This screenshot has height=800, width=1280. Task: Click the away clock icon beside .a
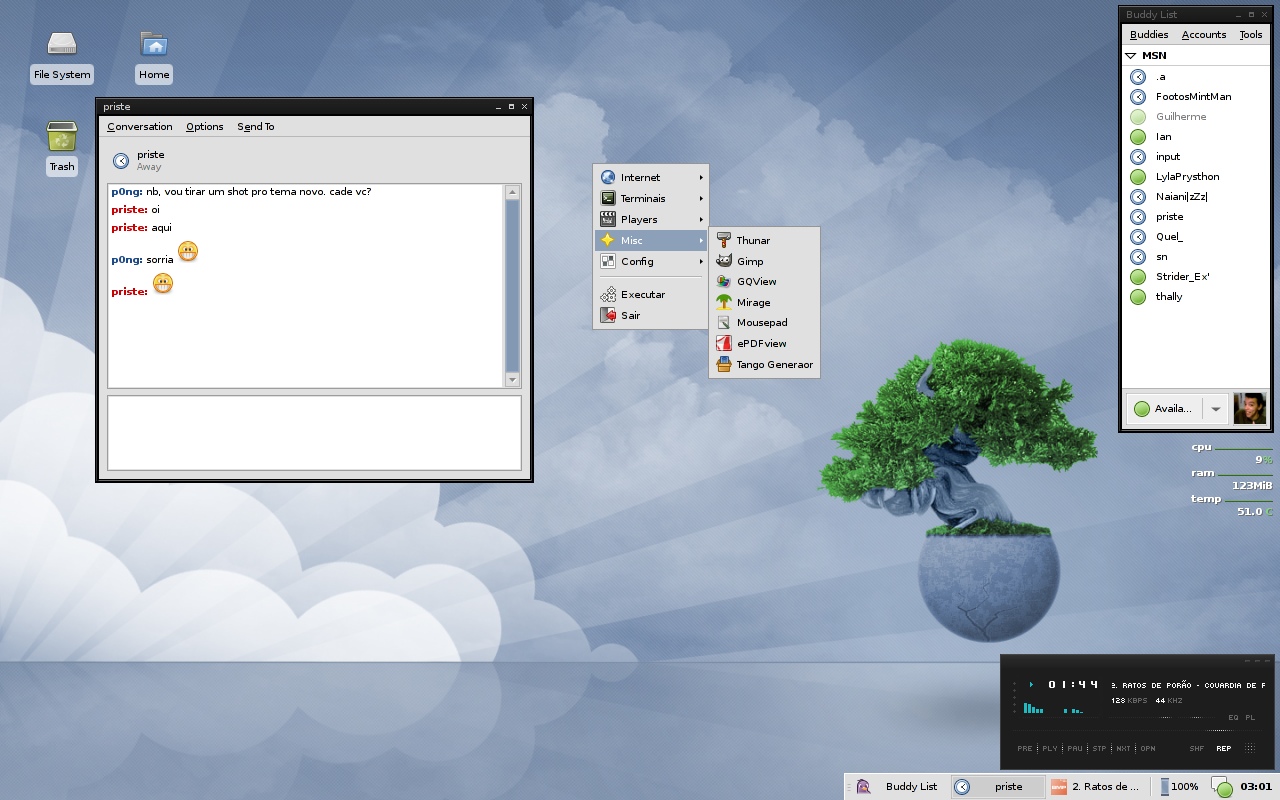tap(1138, 77)
